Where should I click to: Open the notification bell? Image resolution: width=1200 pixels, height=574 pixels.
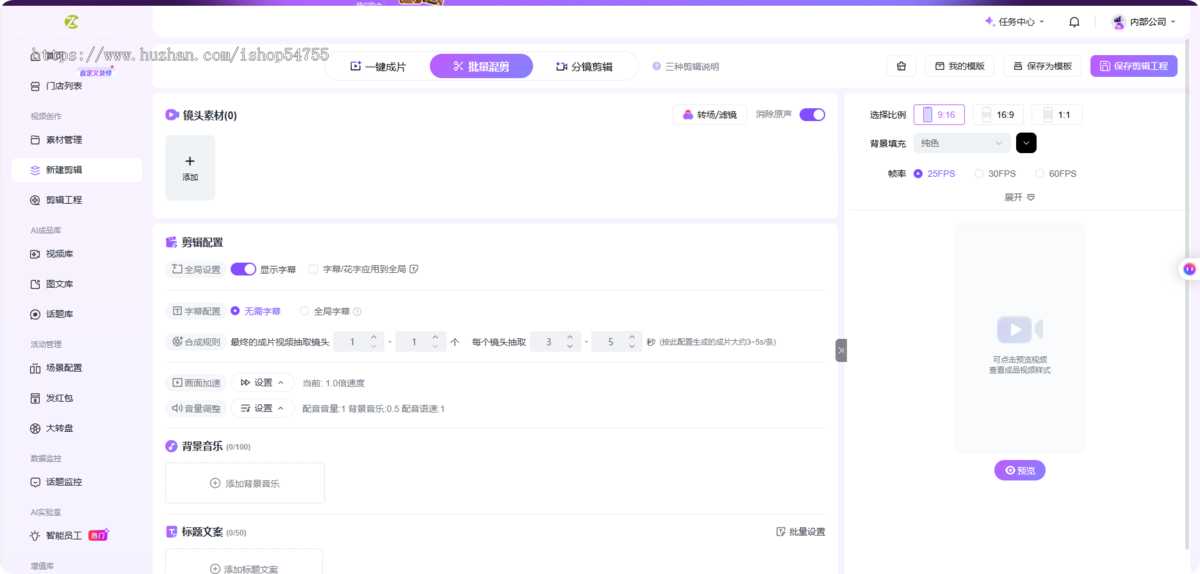click(x=1074, y=21)
